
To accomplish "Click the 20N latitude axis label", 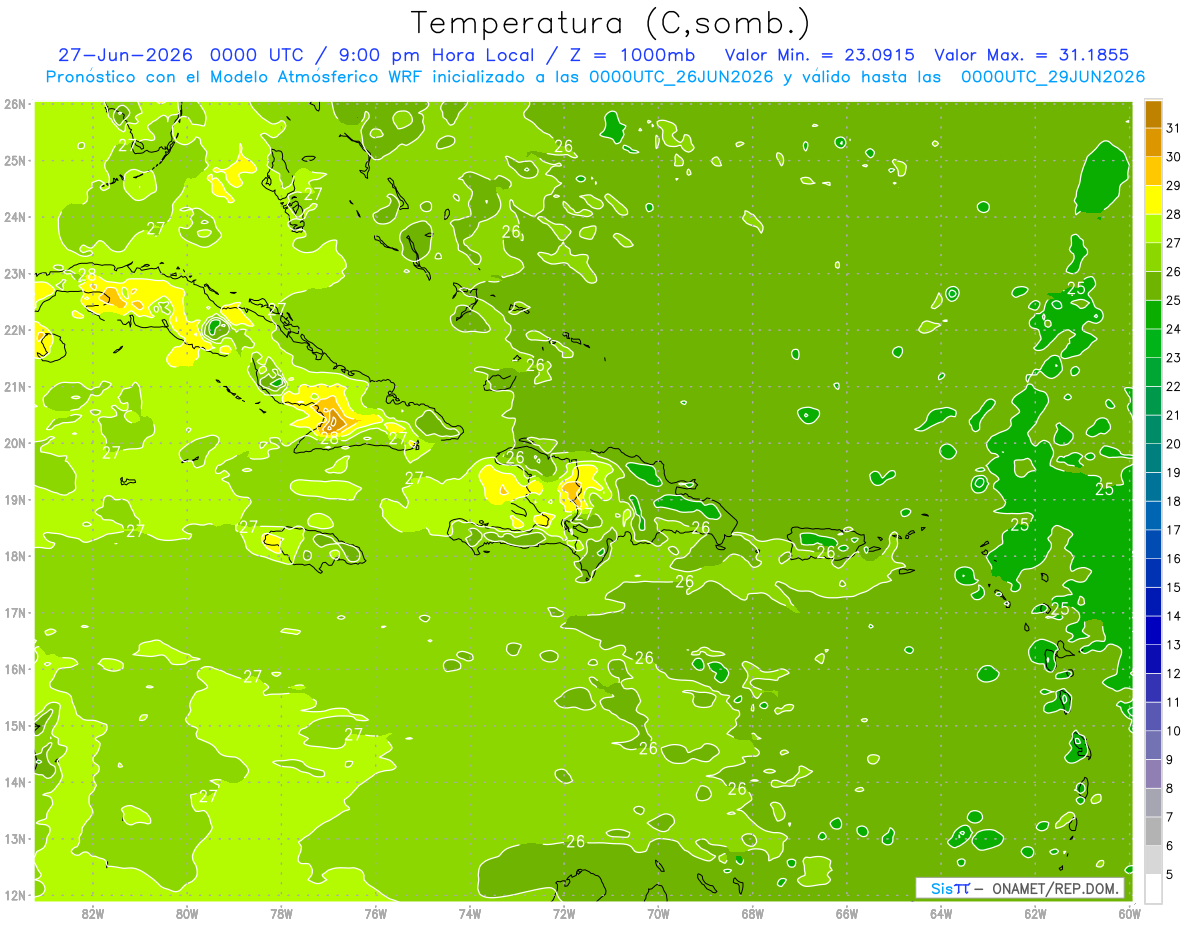I will [14, 443].
